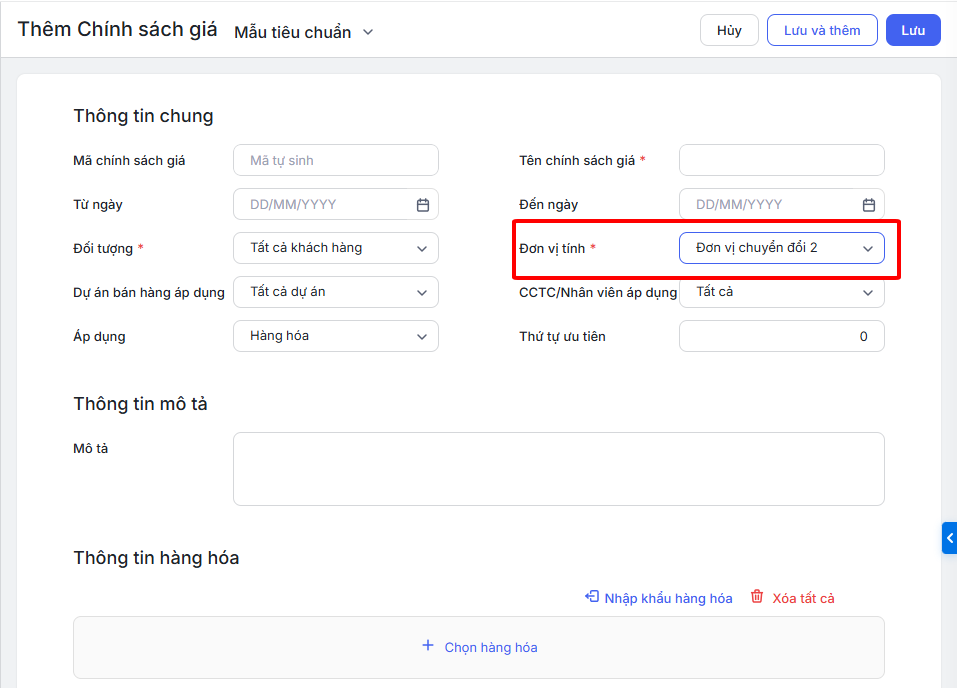Click the trash icon beside Xóa tất cả
The width and height of the screenshot is (957, 688).
(757, 596)
